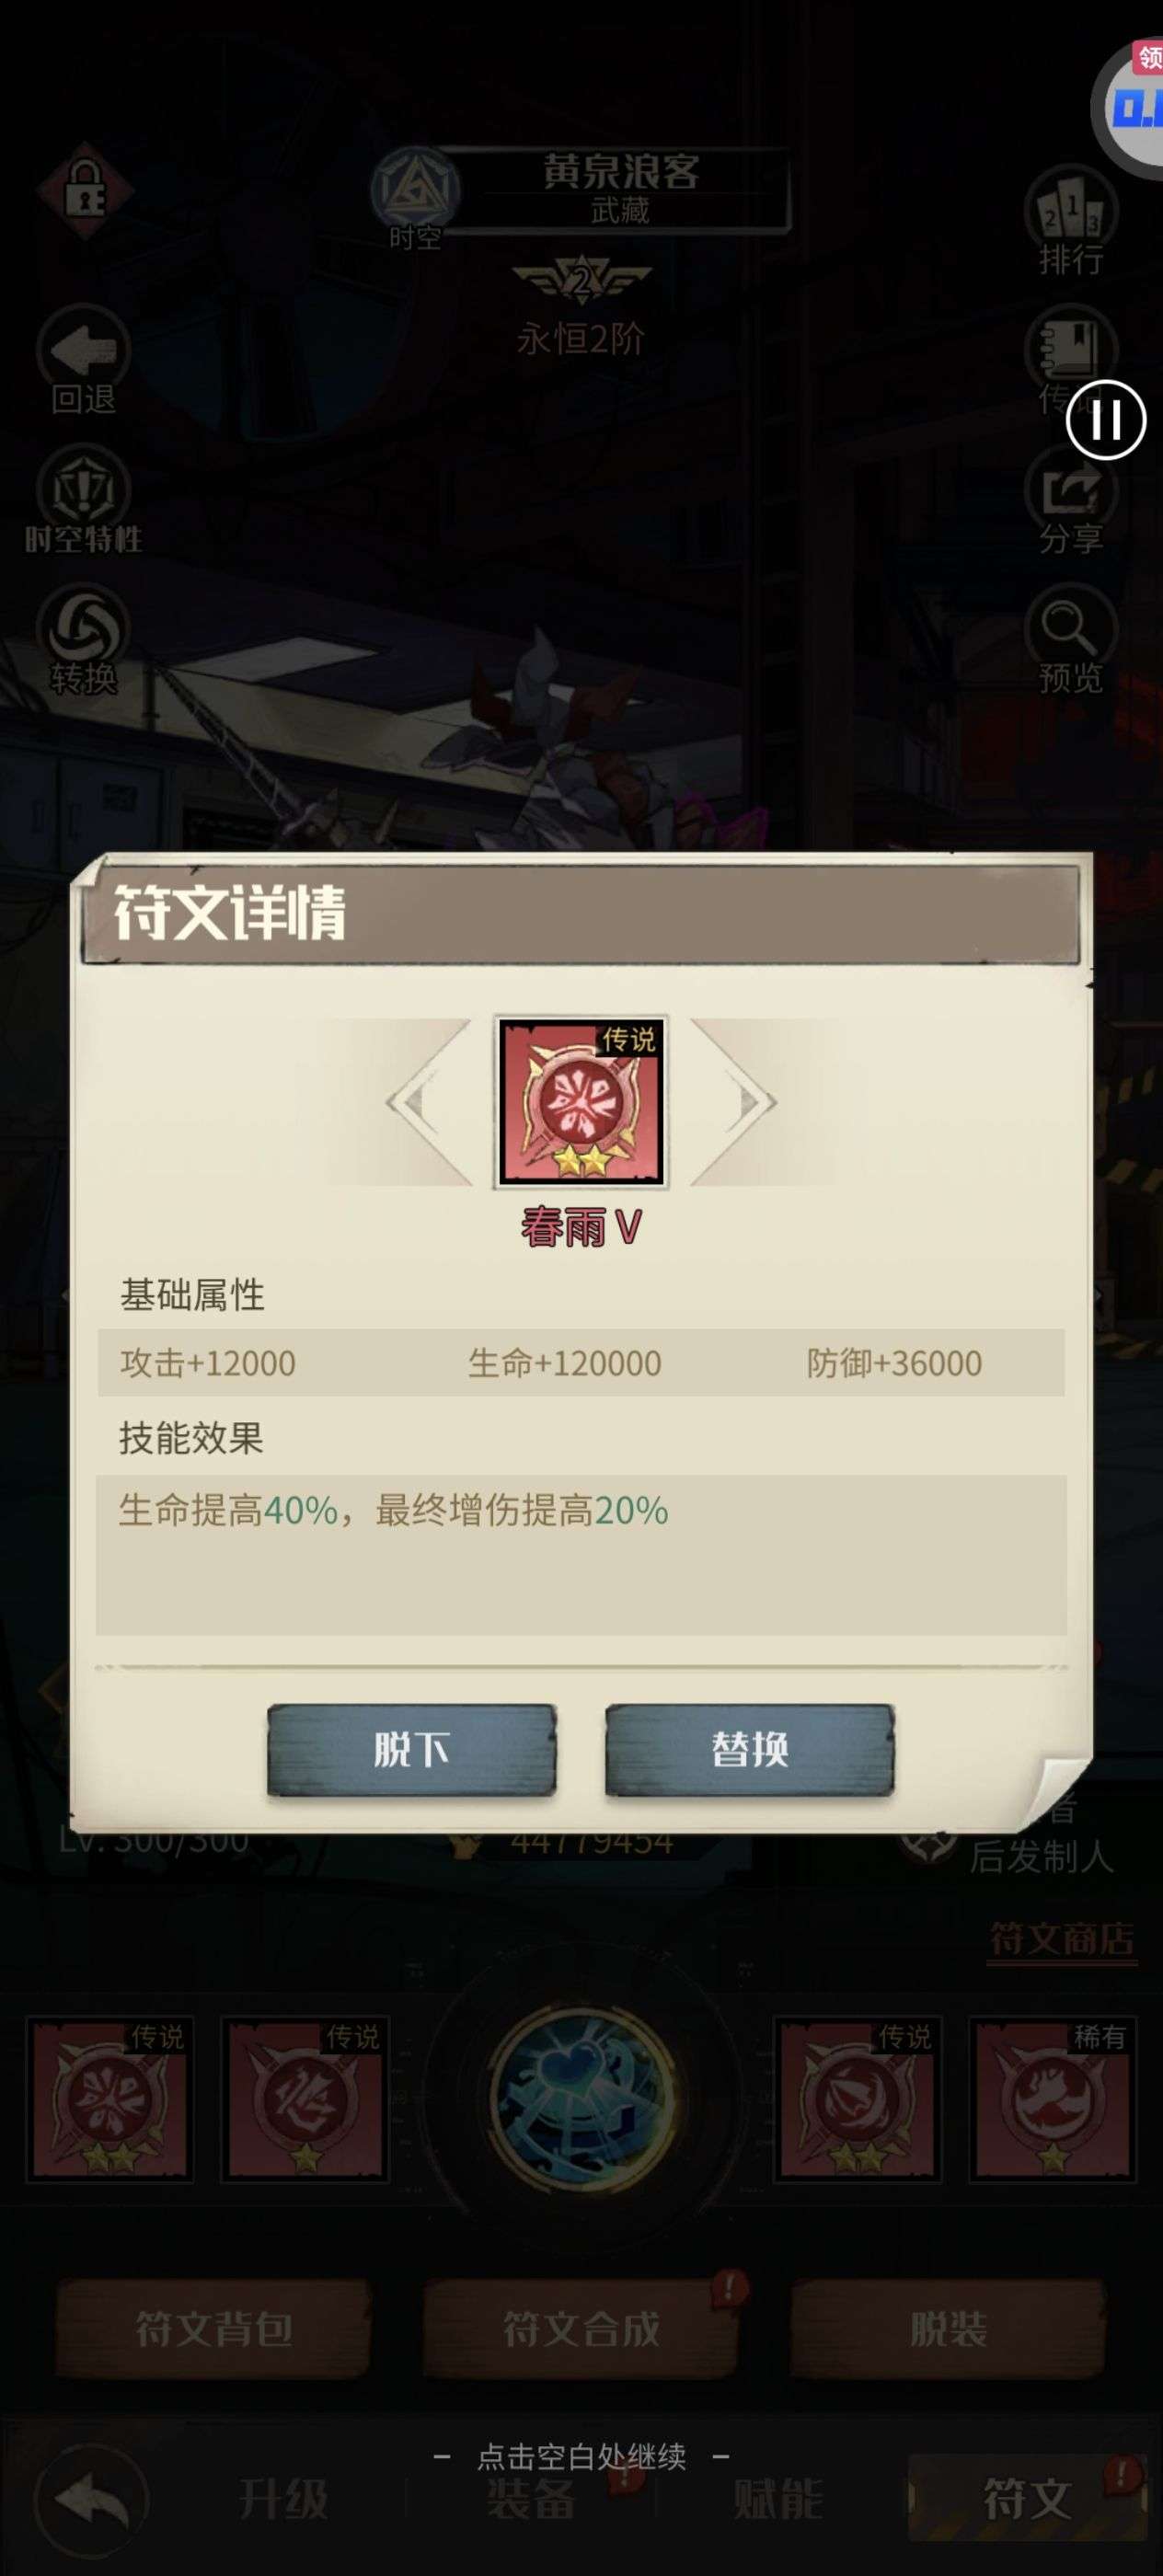Open the 符文背包 button
Image resolution: width=1163 pixels, height=2576 pixels.
214,2329
